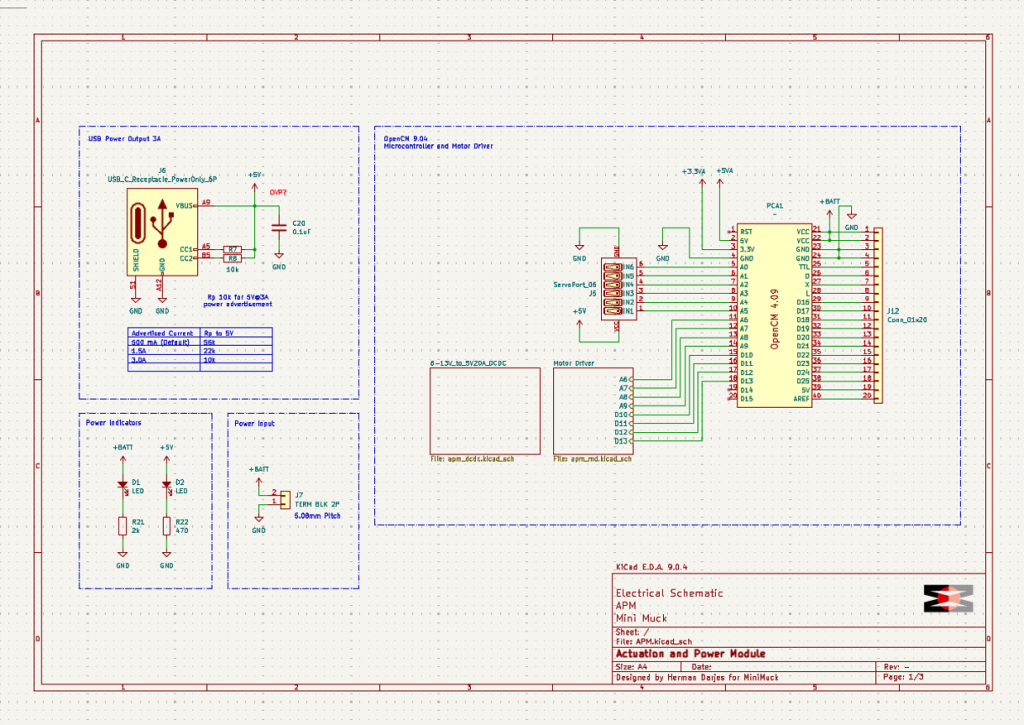1024x725 pixels.
Task: Click the MiniMuck logo in title block
Action: 948,597
